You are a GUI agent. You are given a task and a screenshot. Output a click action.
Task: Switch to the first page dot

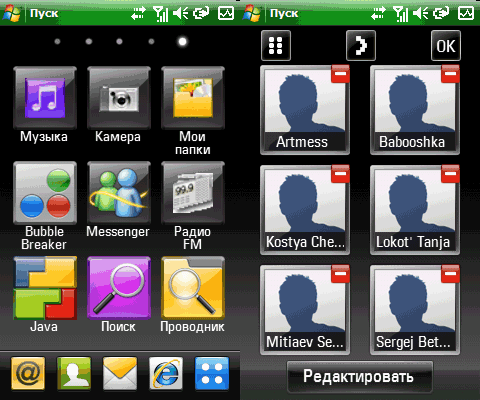click(x=57, y=41)
